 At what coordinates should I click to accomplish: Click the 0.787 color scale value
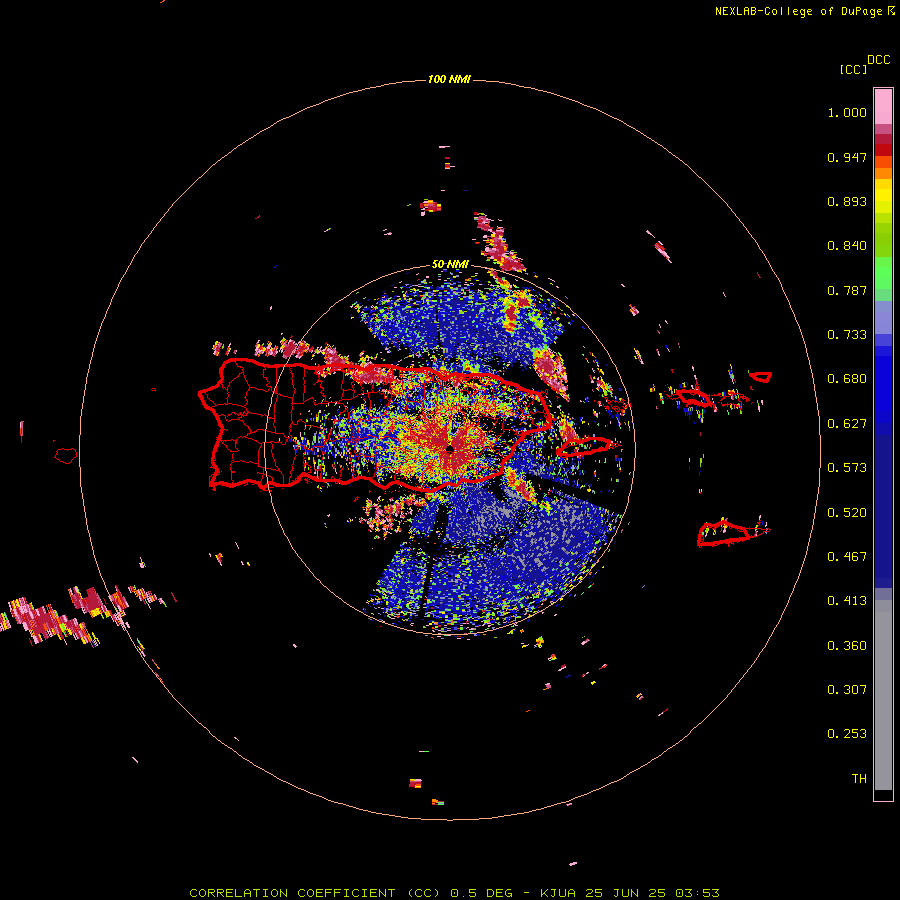(x=847, y=290)
